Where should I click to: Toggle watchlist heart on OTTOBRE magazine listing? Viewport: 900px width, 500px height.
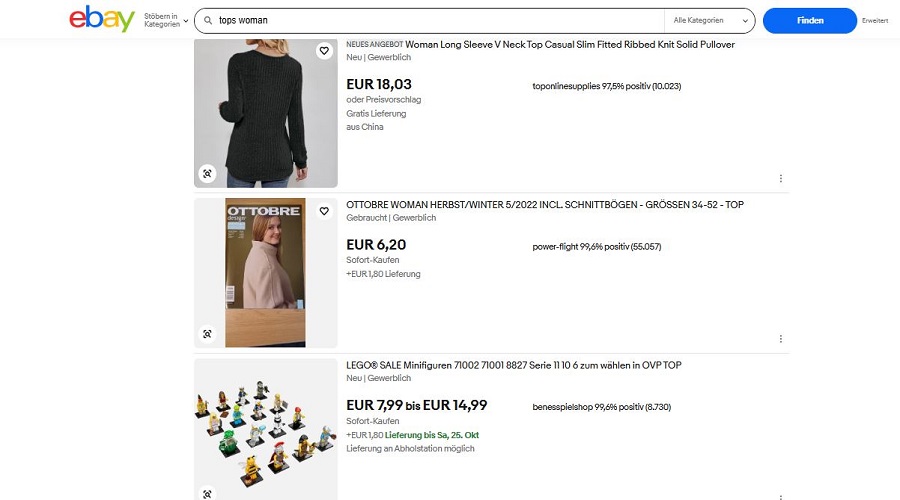coord(324,211)
